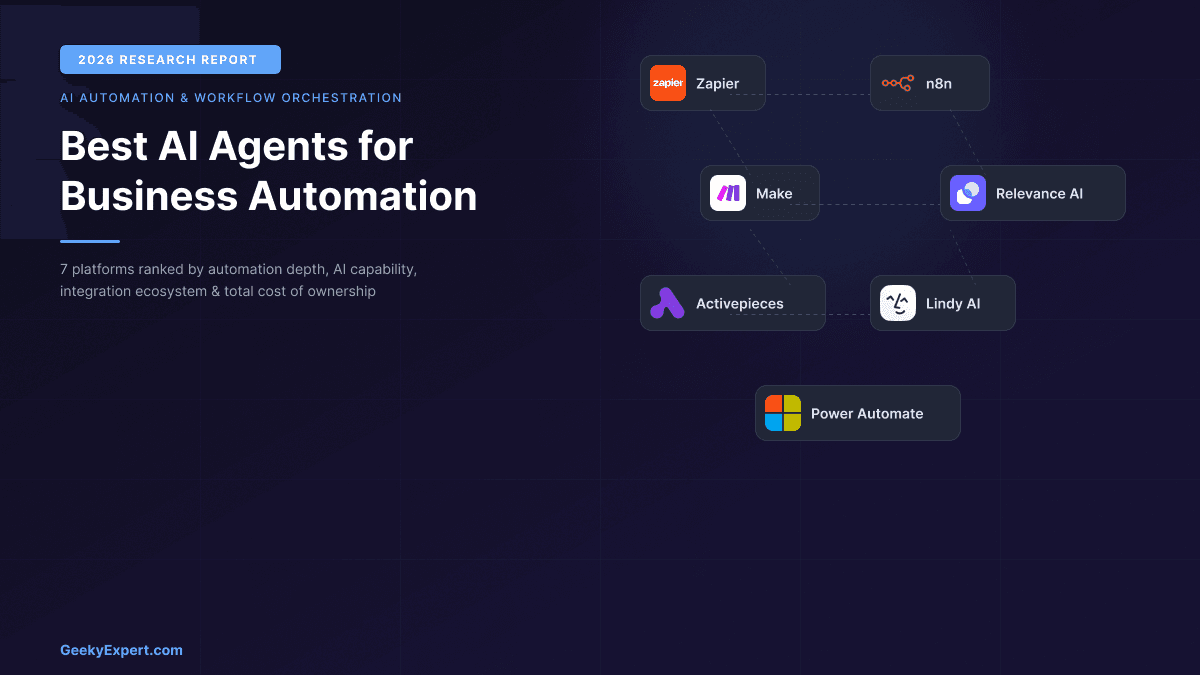Click the Best AI Agents headline
The image size is (1200, 675).
click(269, 171)
